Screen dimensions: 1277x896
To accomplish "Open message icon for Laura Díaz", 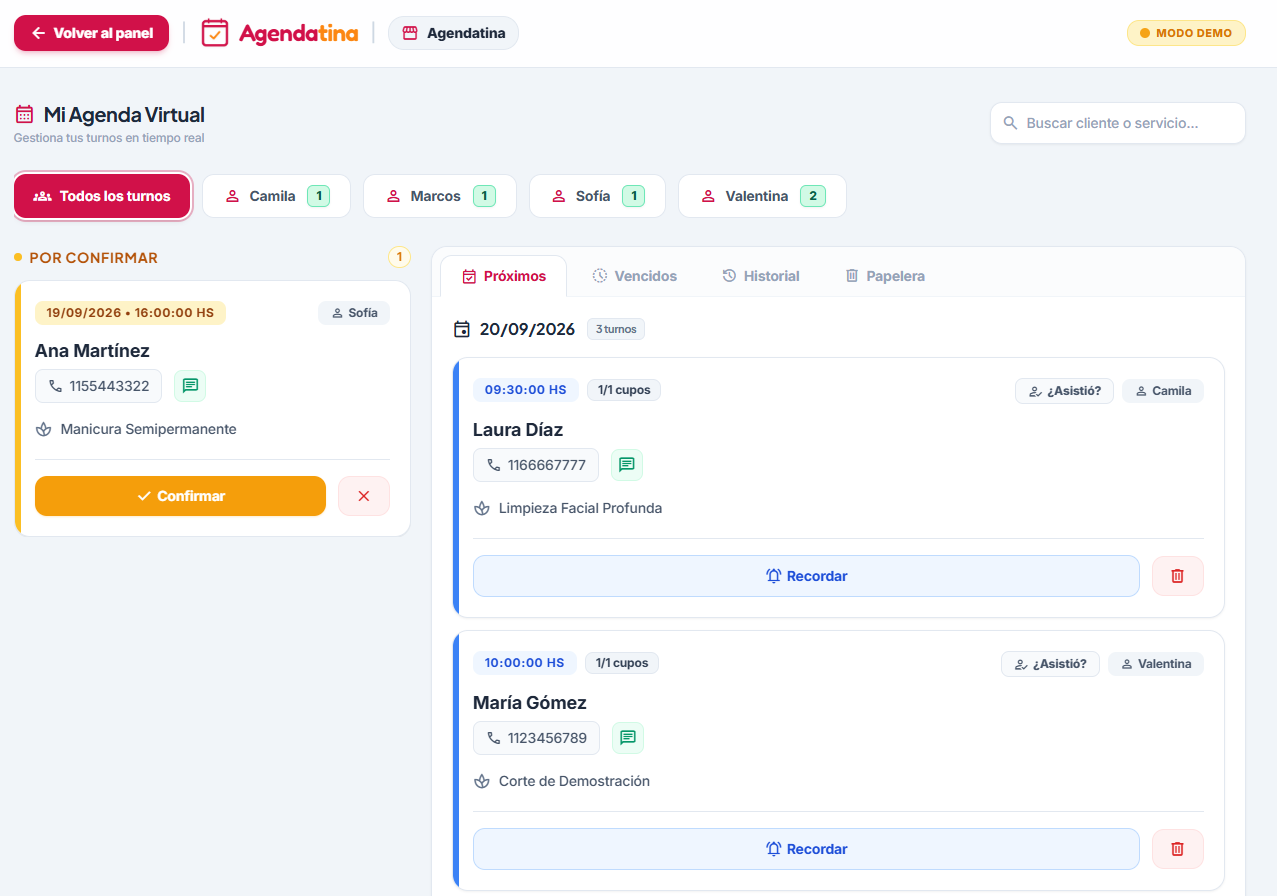I will tap(627, 465).
